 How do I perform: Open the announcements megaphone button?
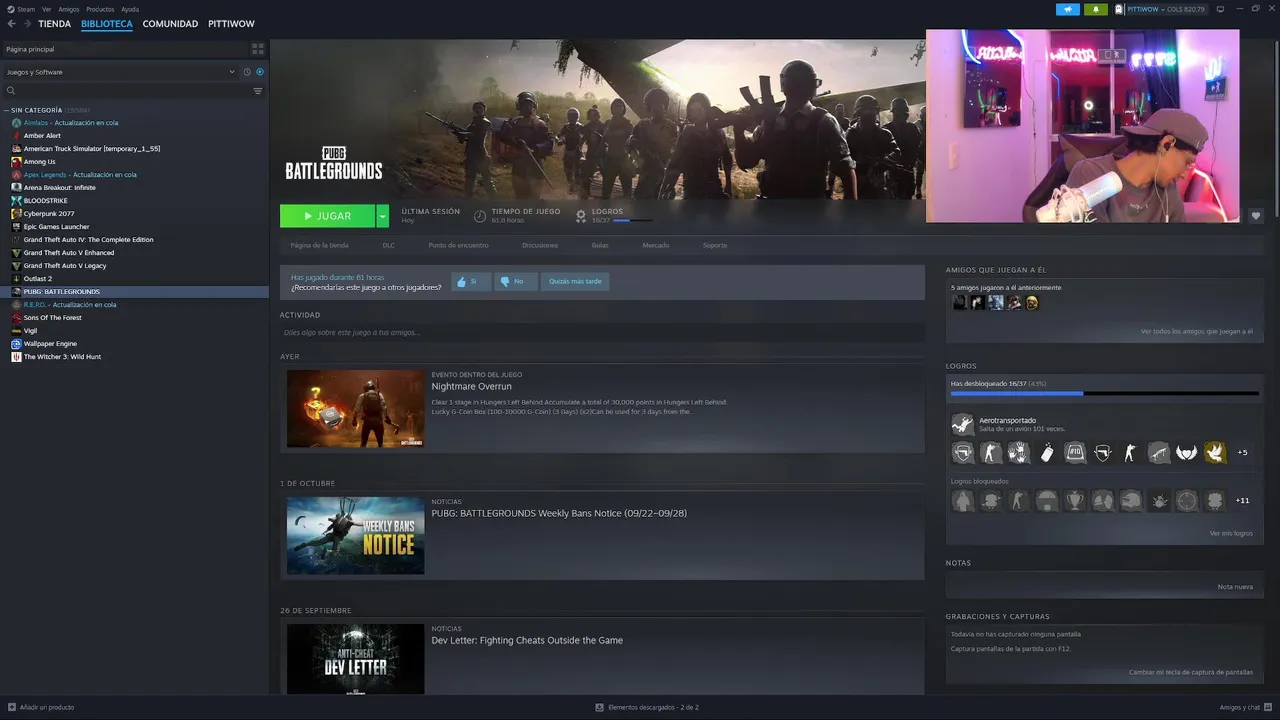pos(1067,9)
